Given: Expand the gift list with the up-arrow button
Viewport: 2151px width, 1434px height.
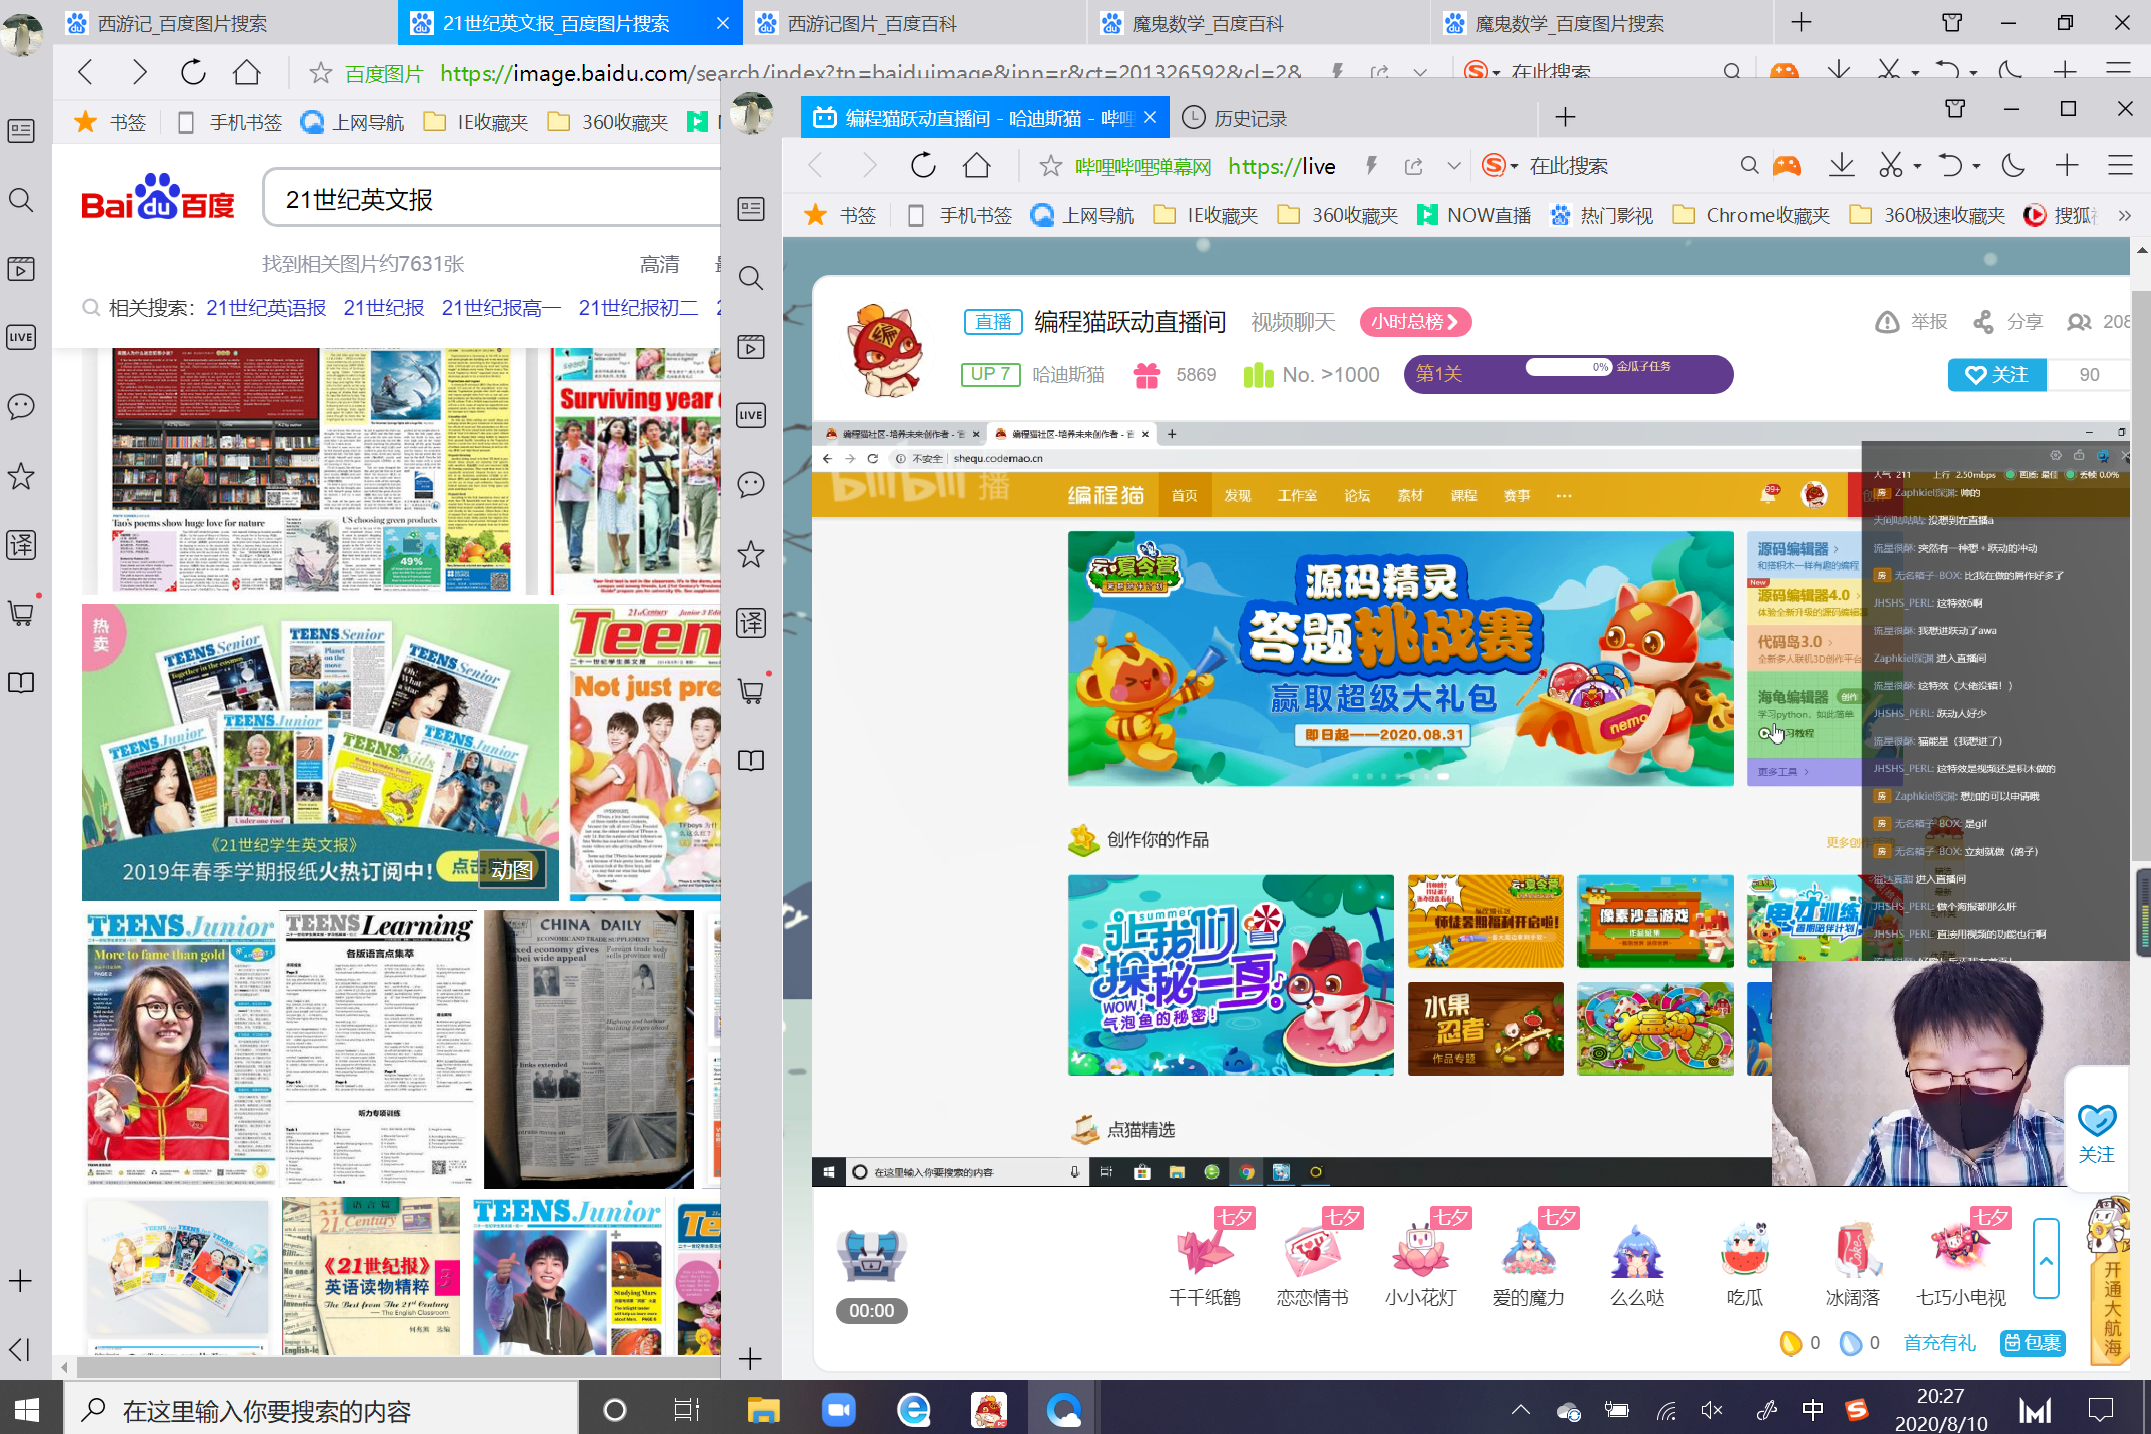Looking at the screenshot, I should click(2046, 1259).
